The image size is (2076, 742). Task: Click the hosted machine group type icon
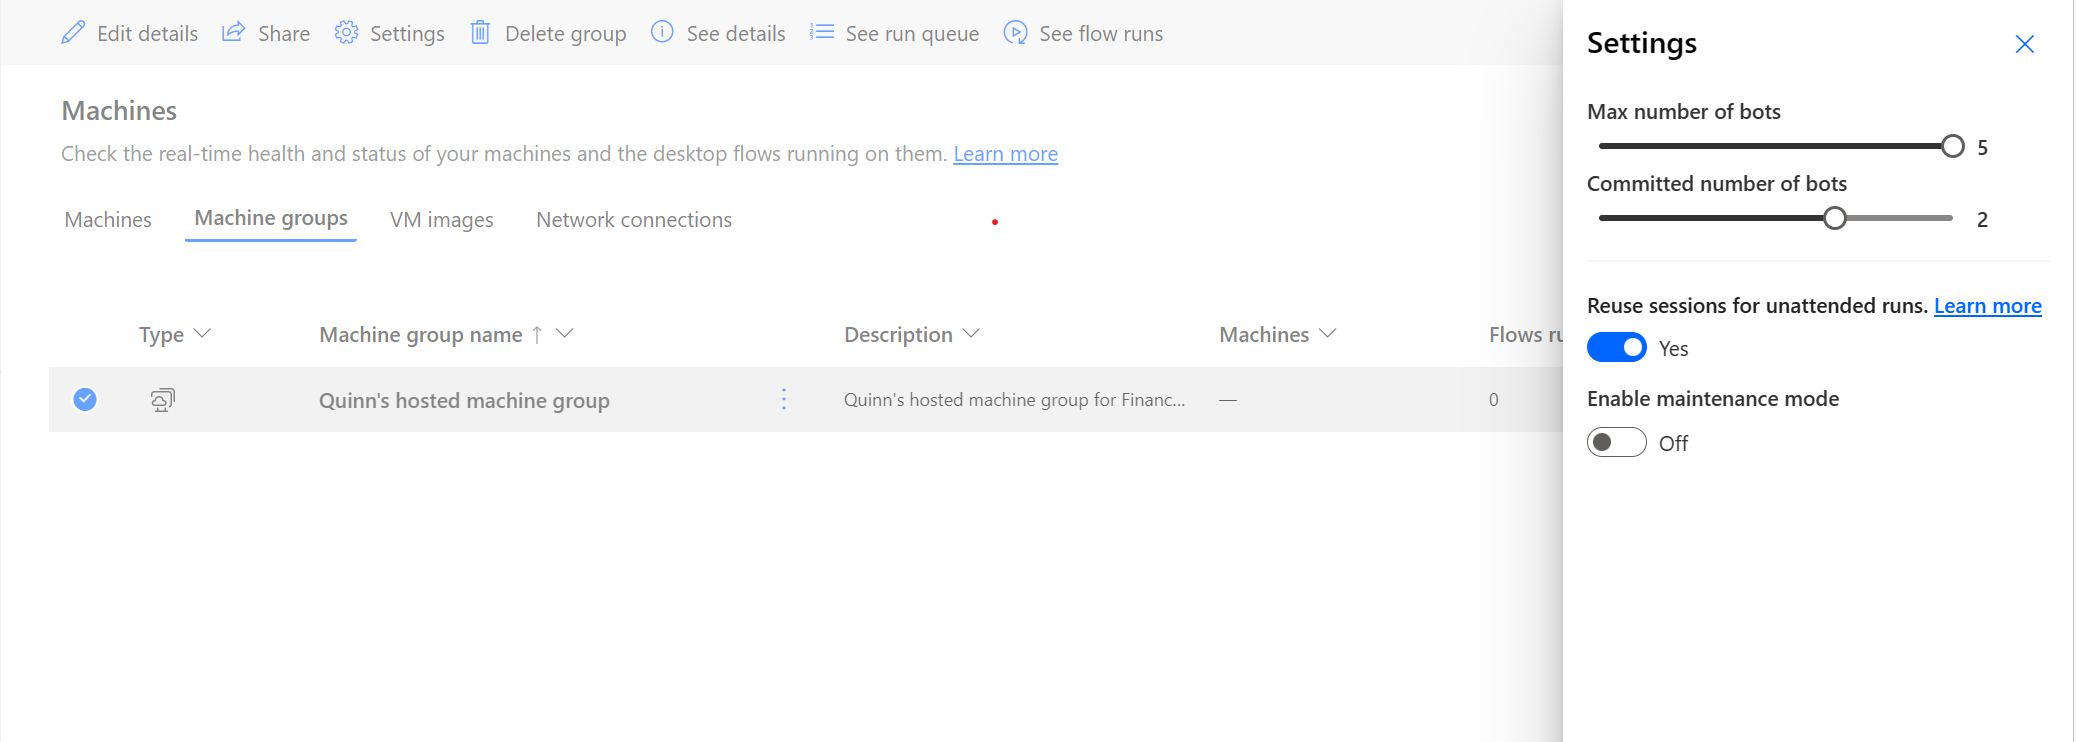(x=162, y=400)
